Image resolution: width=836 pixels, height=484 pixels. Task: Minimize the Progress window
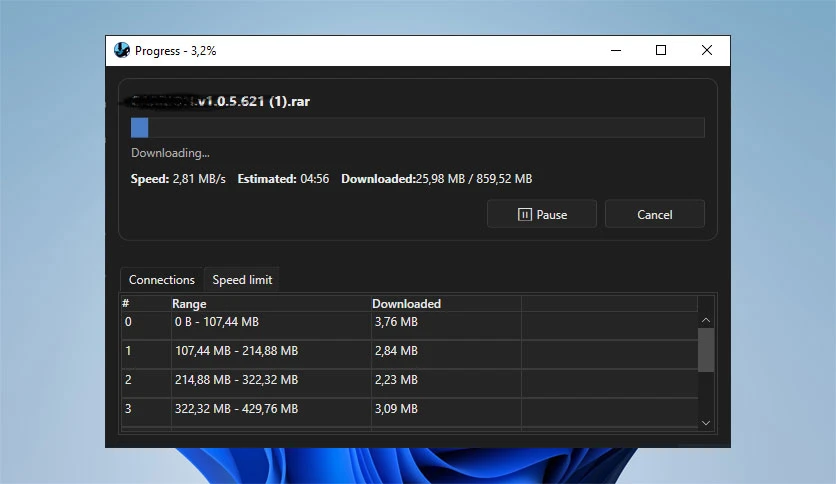pyautogui.click(x=616, y=50)
